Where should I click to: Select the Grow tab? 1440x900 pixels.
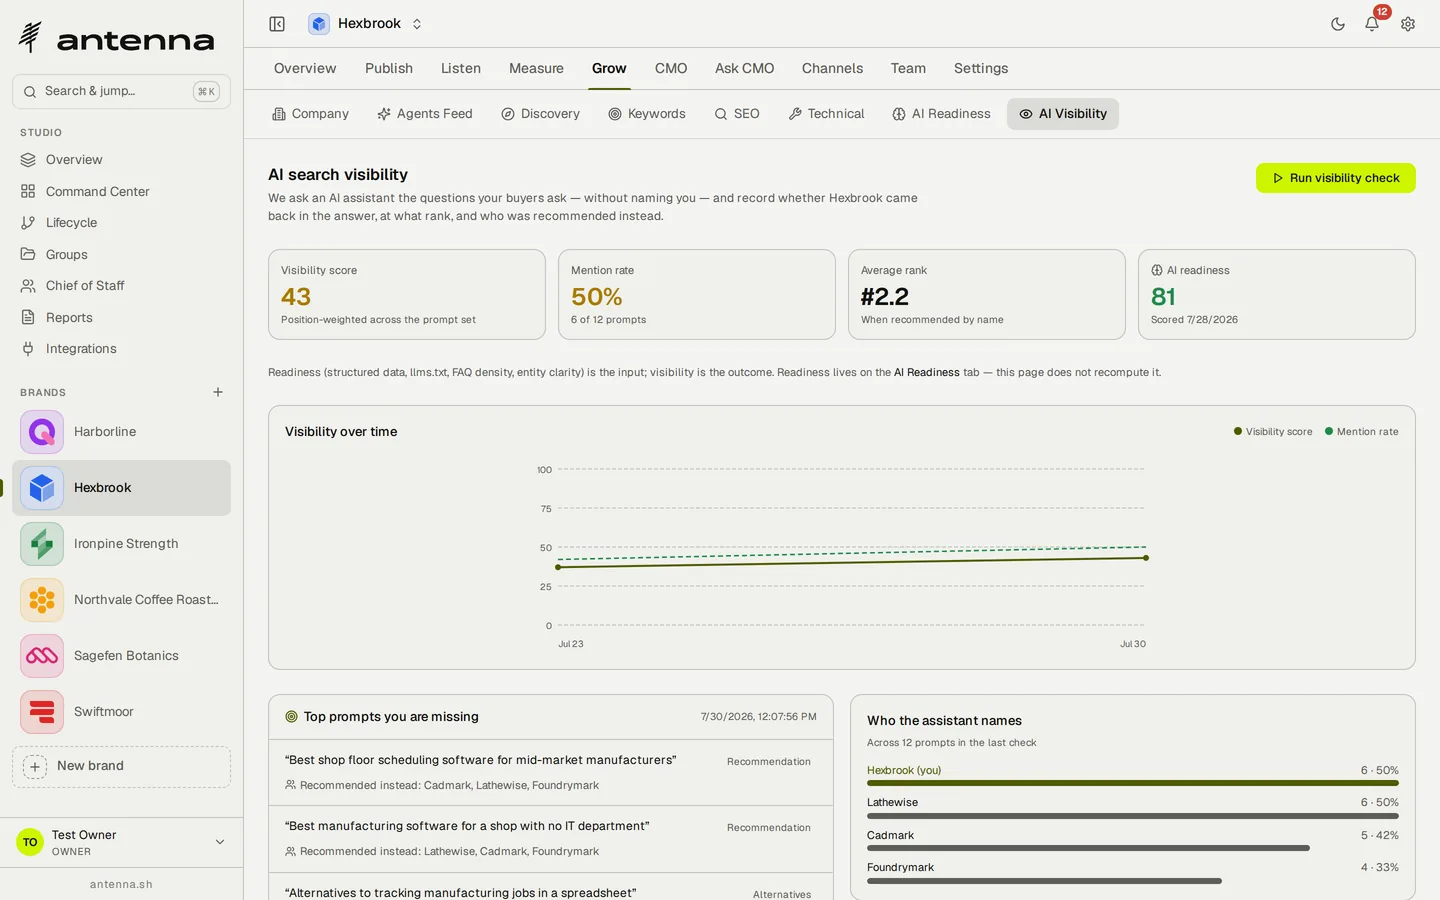click(609, 68)
